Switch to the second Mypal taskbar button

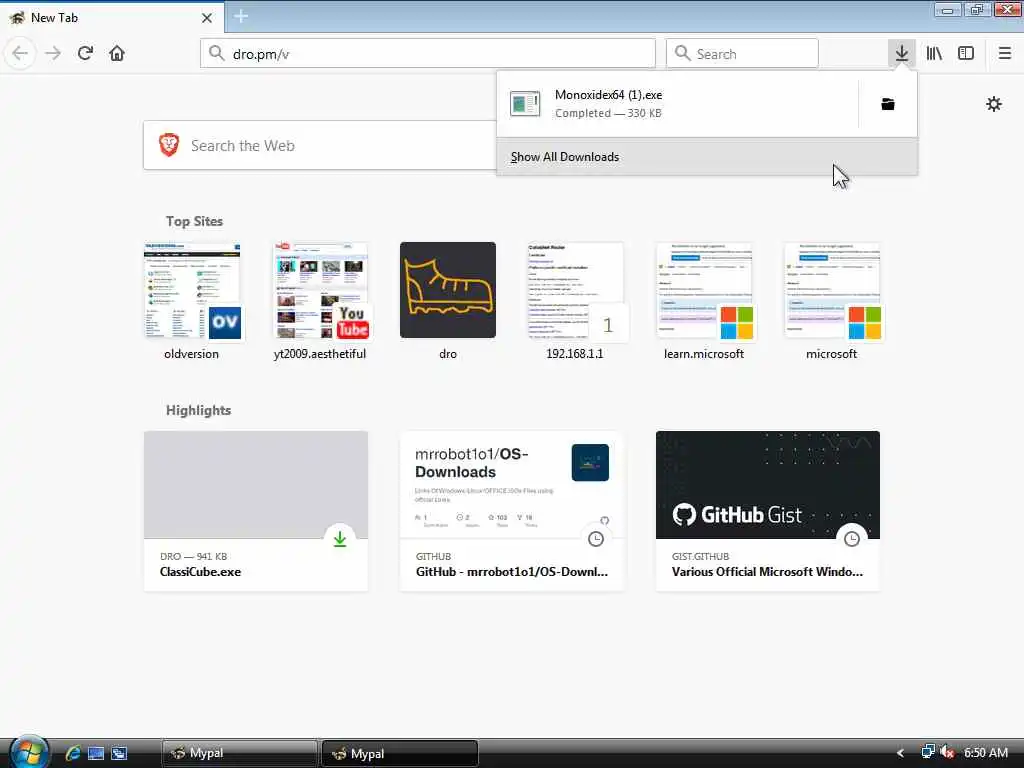(400, 753)
